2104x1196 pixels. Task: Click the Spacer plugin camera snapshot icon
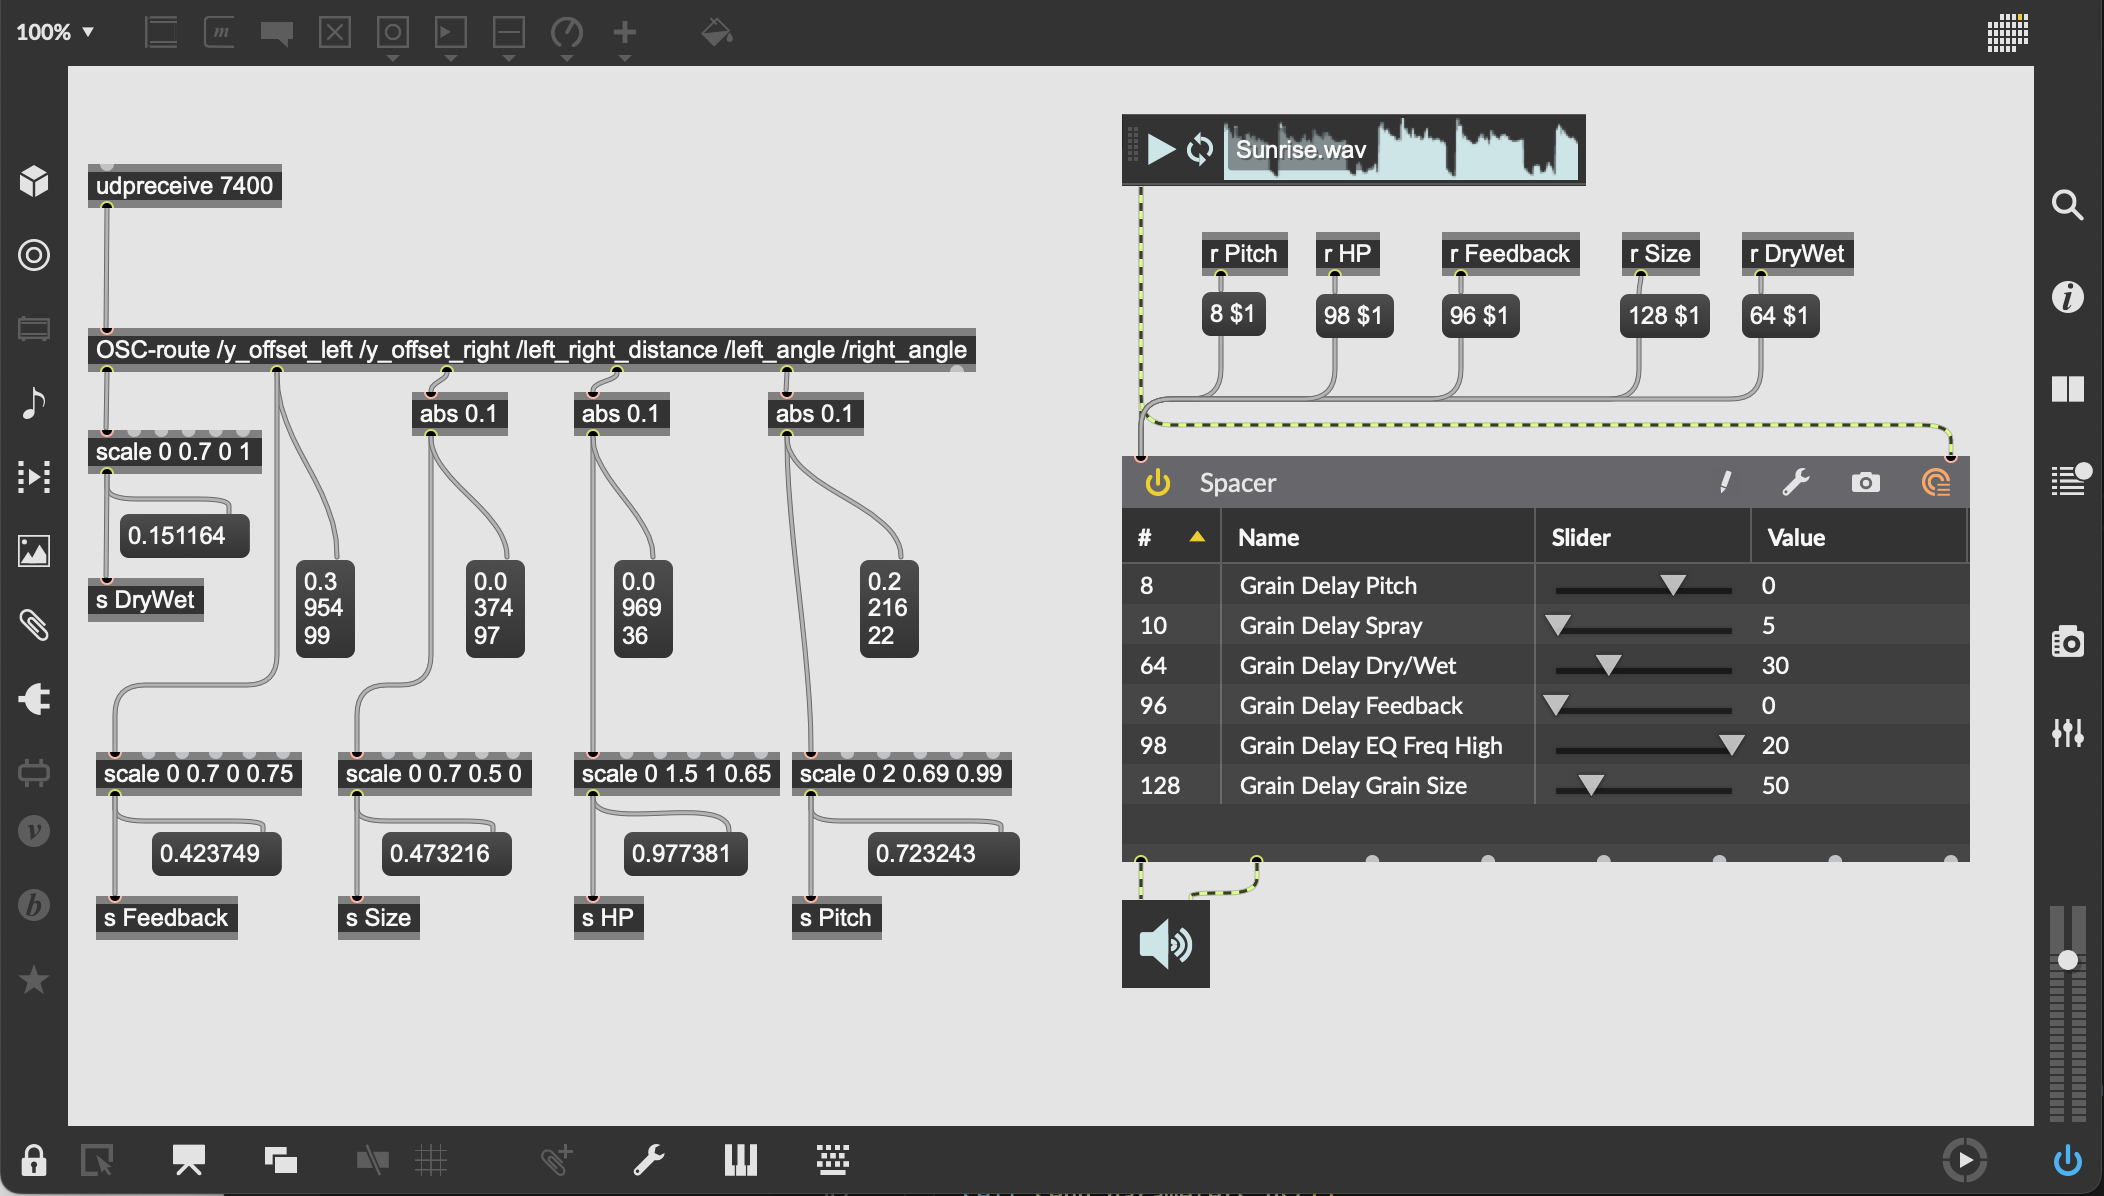[x=1865, y=482]
